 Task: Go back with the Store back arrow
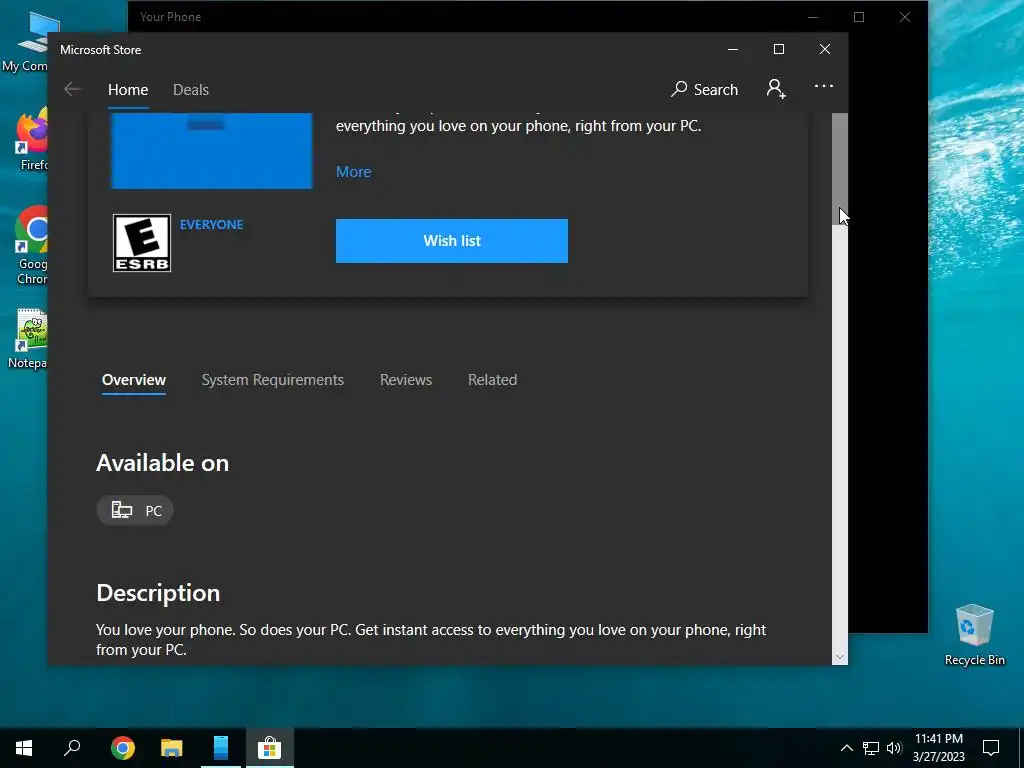coord(72,89)
